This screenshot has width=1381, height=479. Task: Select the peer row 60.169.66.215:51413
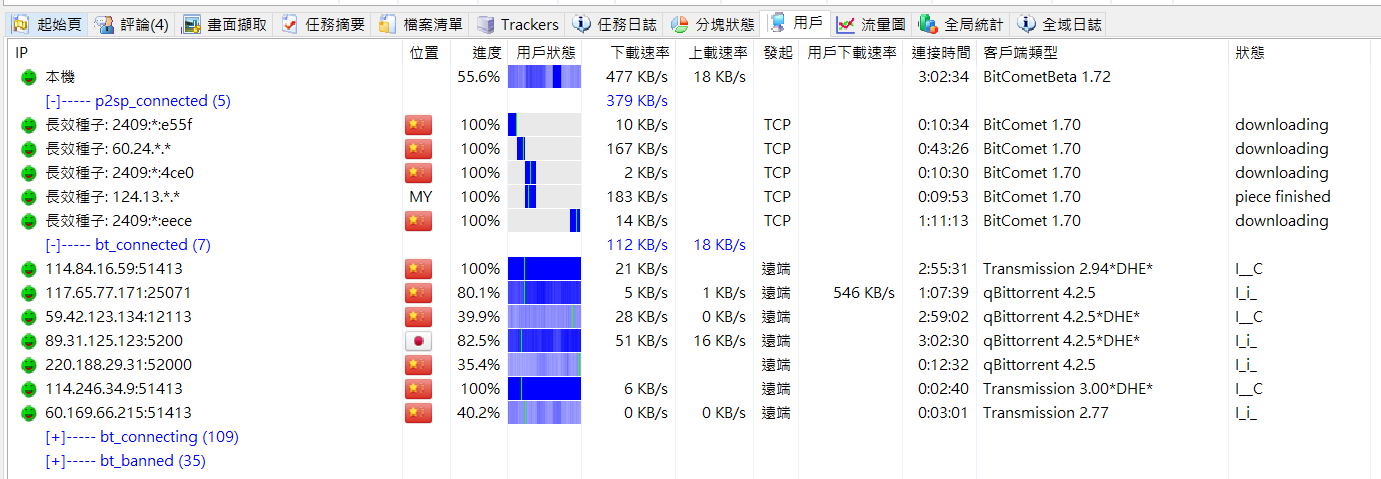(x=118, y=413)
